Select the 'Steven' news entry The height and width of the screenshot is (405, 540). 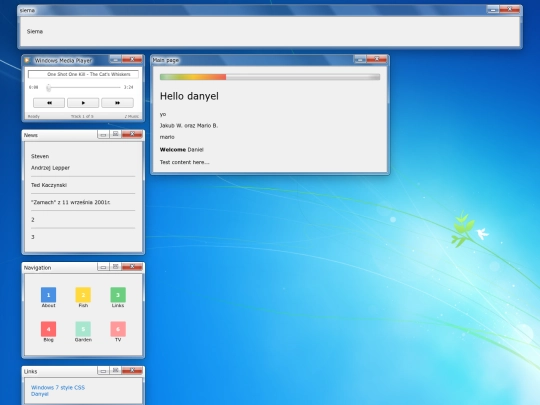pyautogui.click(x=40, y=156)
